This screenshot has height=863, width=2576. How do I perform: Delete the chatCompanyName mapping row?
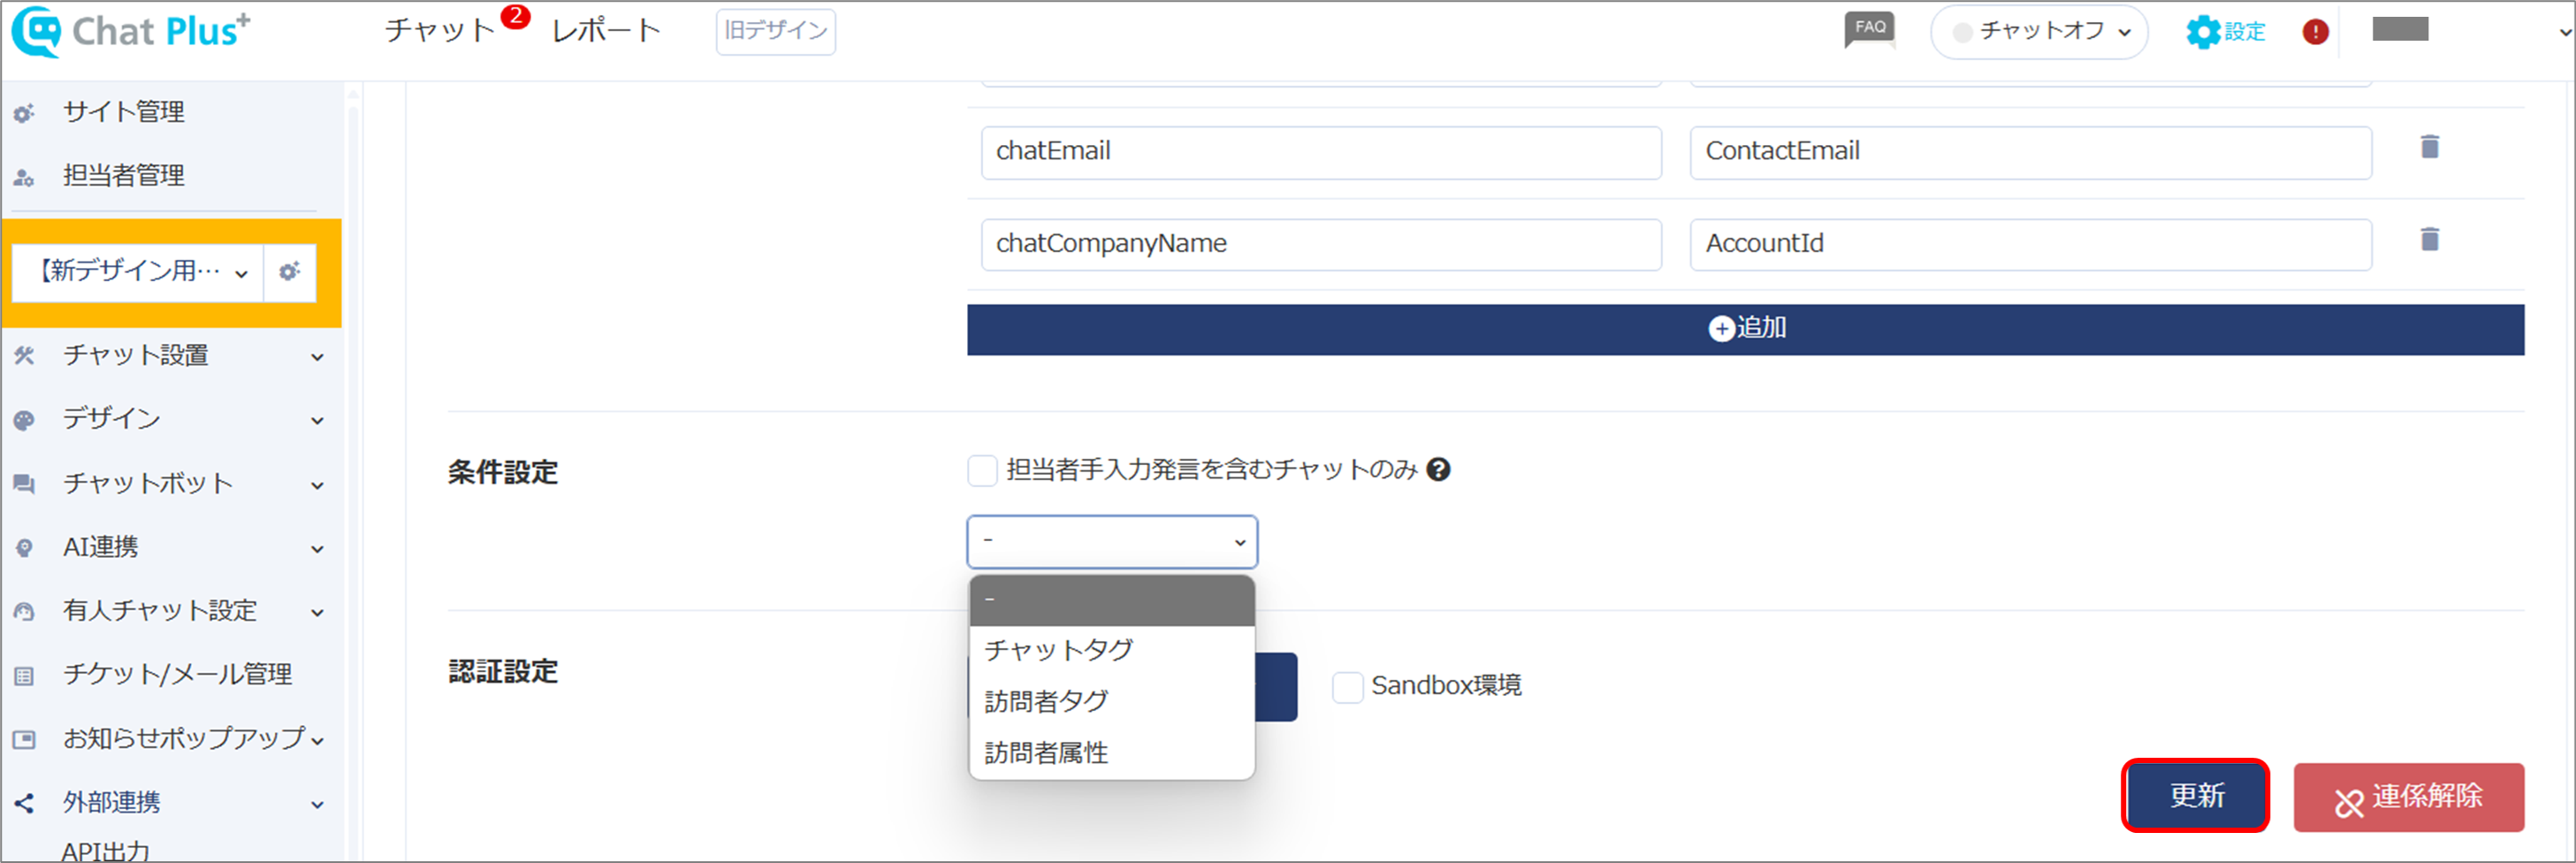click(2429, 239)
